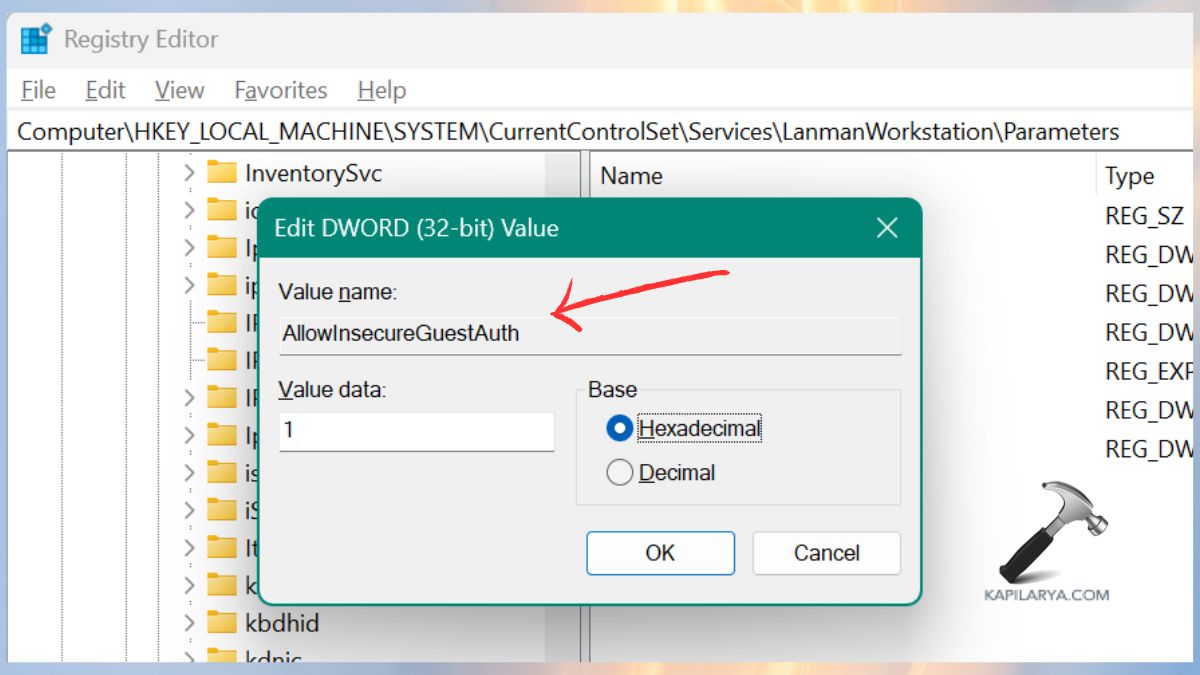Open the View menu

coord(178,90)
